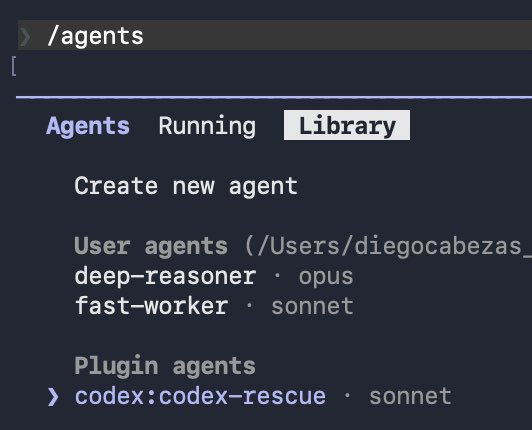The image size is (532, 430).
Task: Open the fast-worker agent
Action: (x=151, y=306)
